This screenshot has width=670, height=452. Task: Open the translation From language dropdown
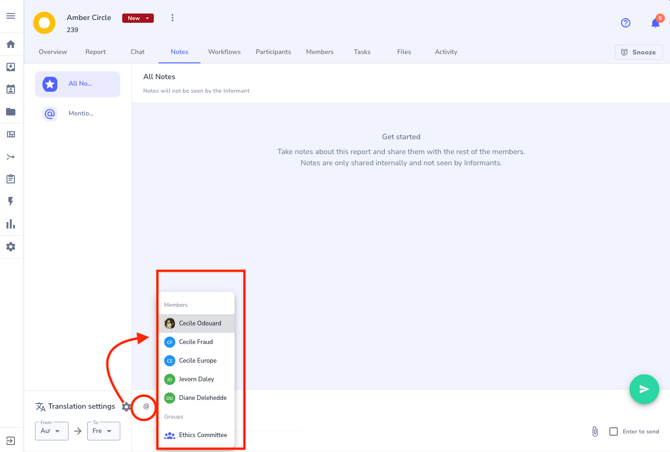(x=51, y=431)
